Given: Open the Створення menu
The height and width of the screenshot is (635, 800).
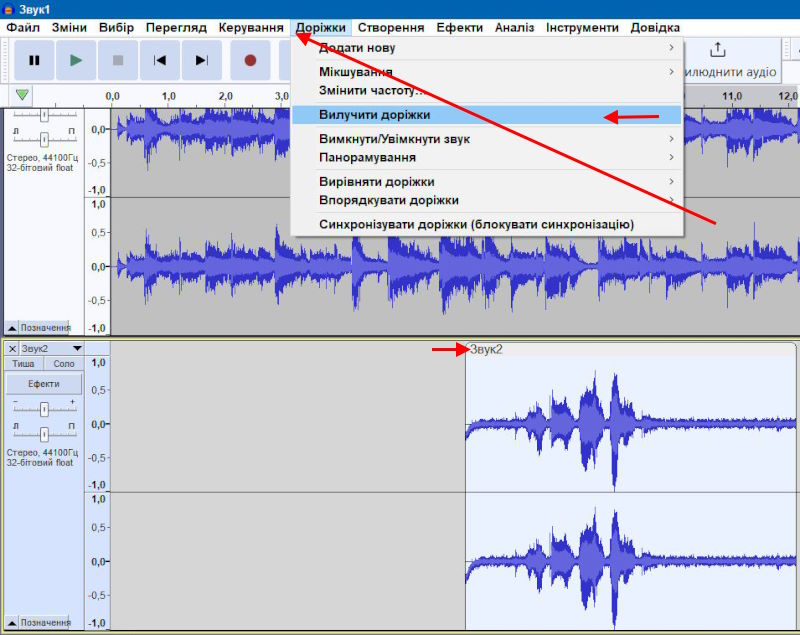Looking at the screenshot, I should 391,28.
